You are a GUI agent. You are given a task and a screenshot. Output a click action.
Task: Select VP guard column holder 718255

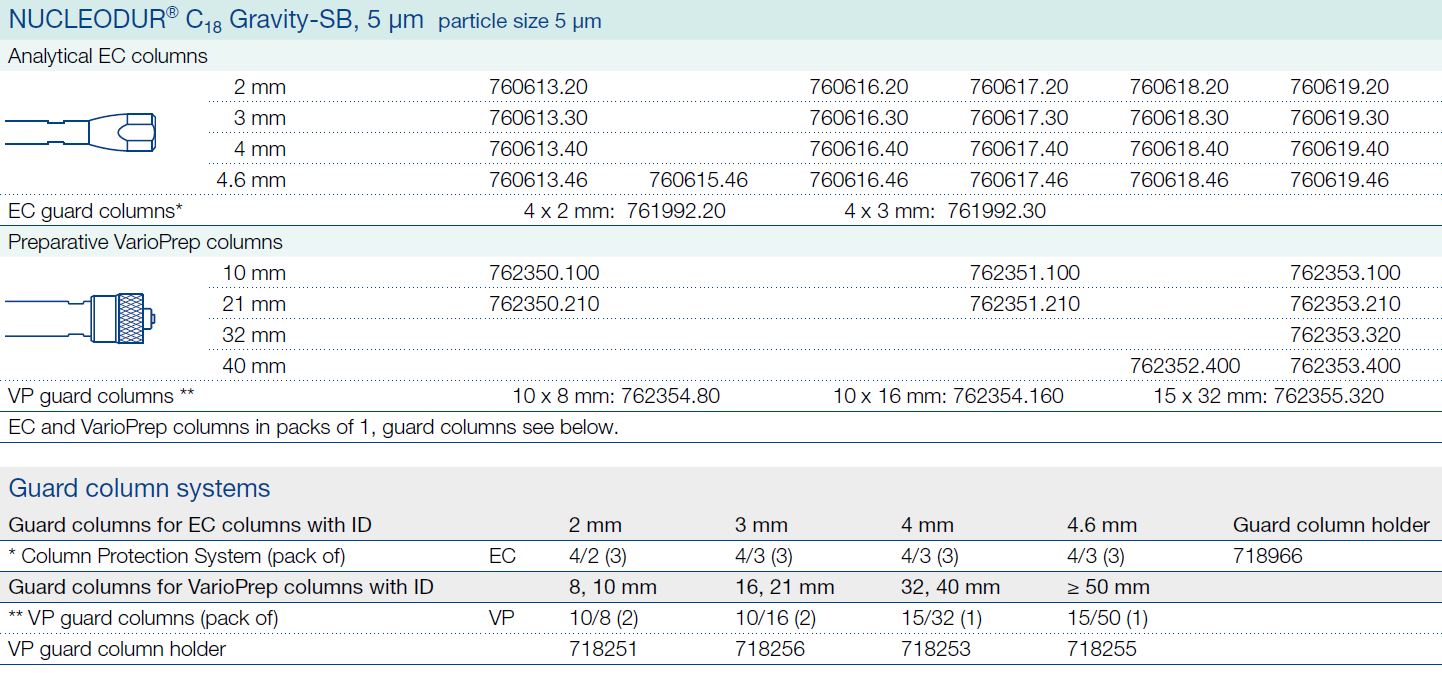[x=1102, y=649]
